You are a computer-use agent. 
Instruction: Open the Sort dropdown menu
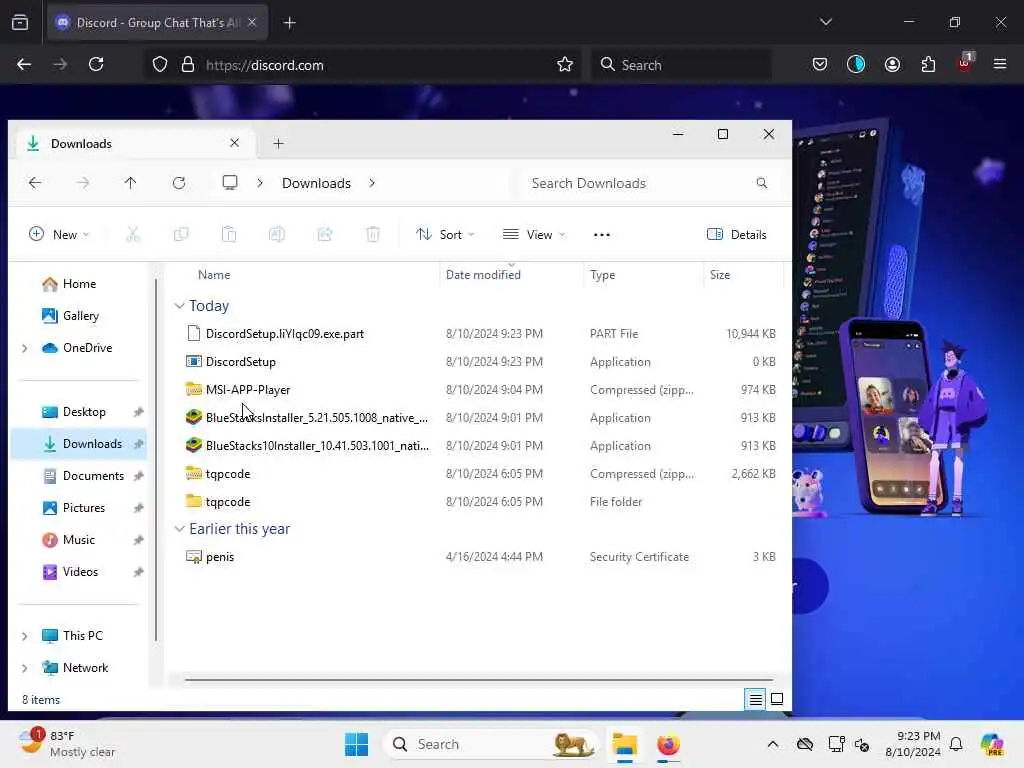point(445,234)
